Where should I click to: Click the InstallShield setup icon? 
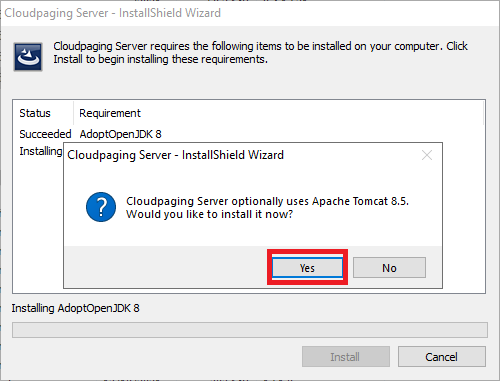pyautogui.click(x=28, y=57)
